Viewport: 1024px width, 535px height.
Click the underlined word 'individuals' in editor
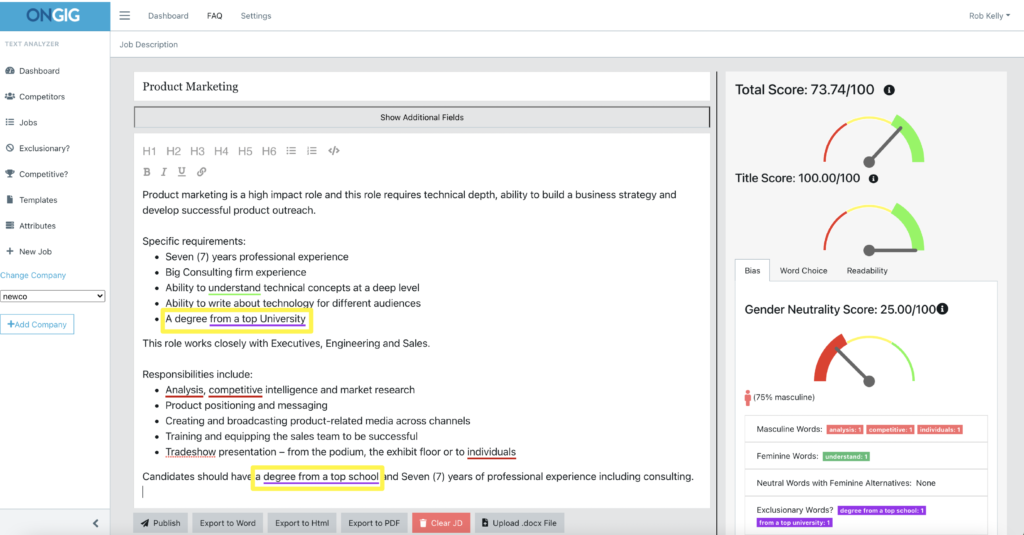[491, 452]
